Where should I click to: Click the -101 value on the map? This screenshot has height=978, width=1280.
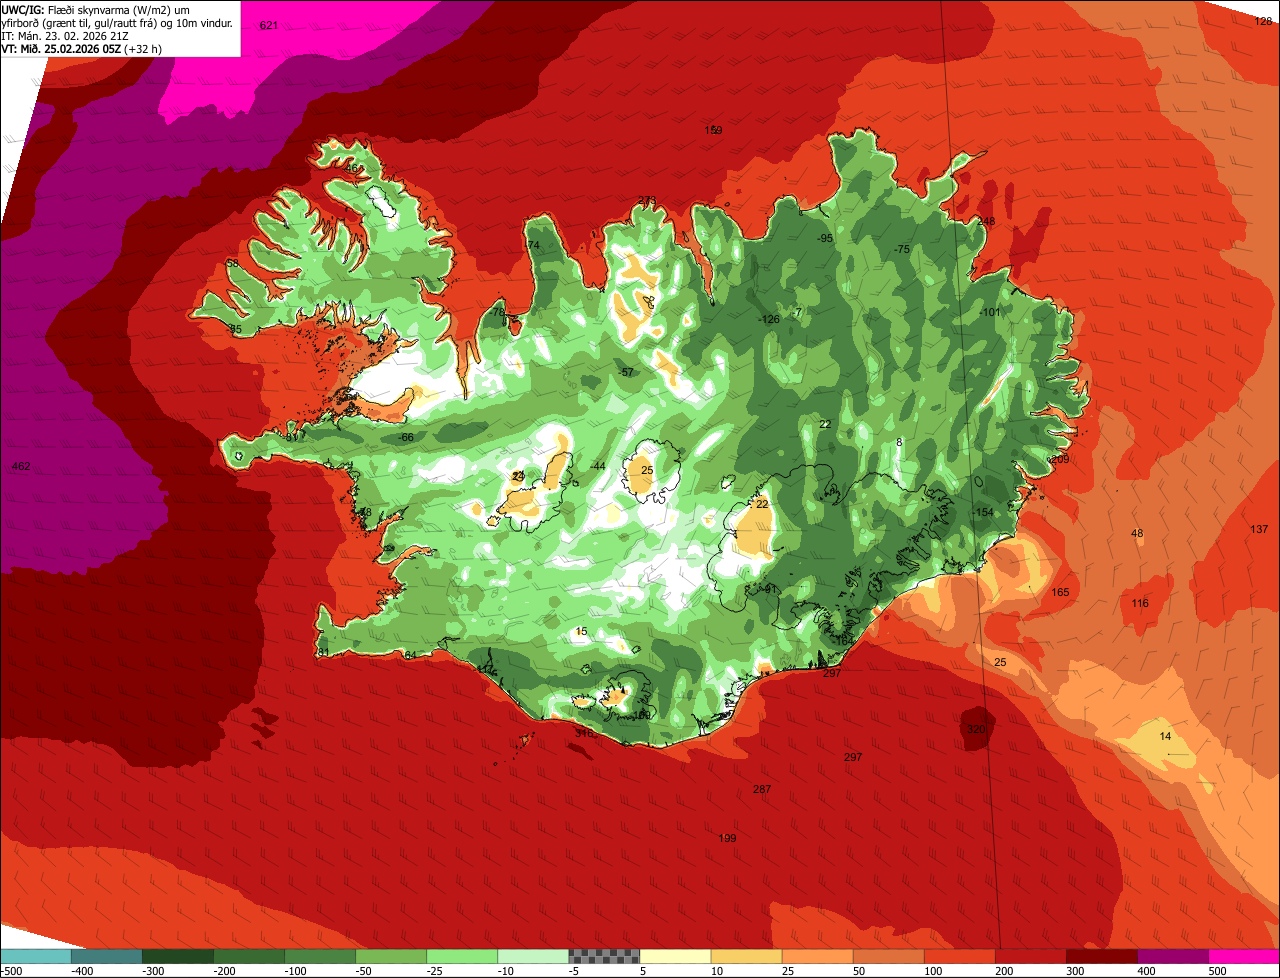pyautogui.click(x=989, y=313)
